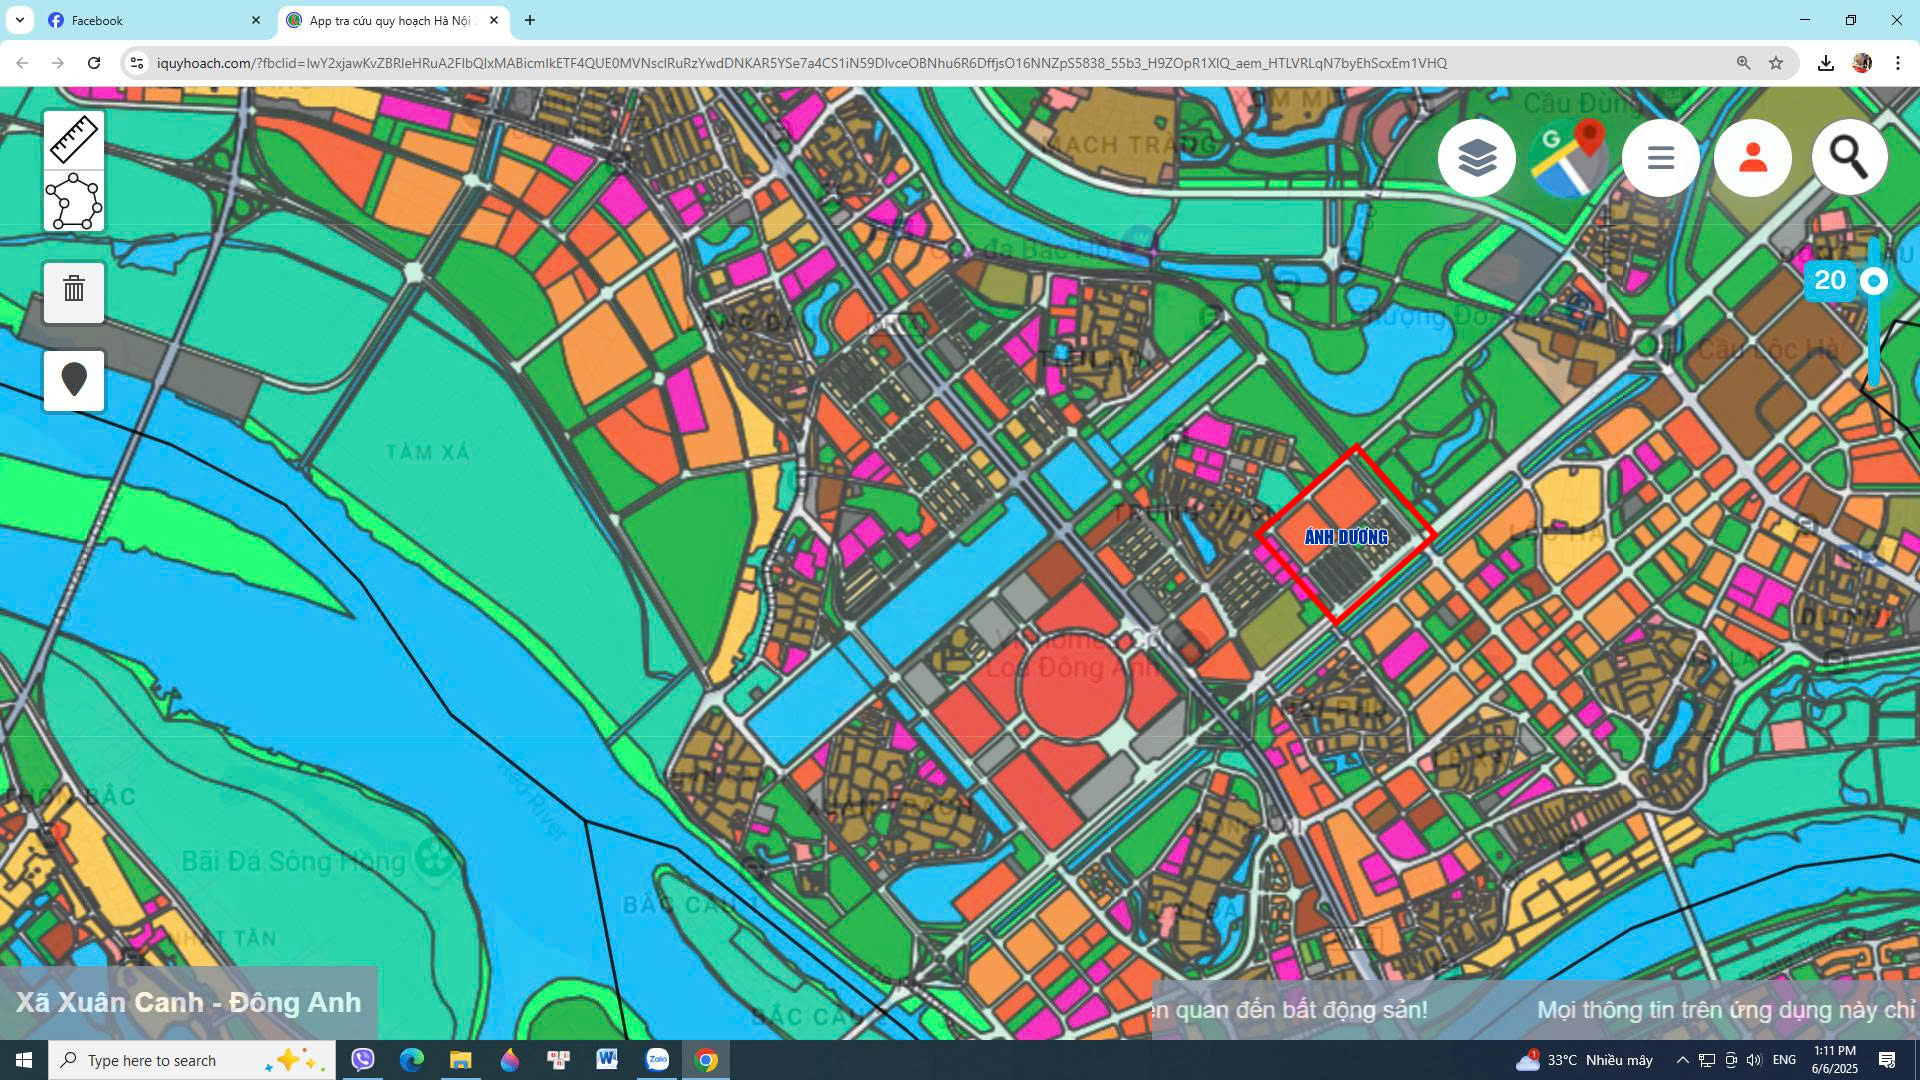1920x1080 pixels.
Task: Select the ruler distance measurement tool
Action: point(73,139)
